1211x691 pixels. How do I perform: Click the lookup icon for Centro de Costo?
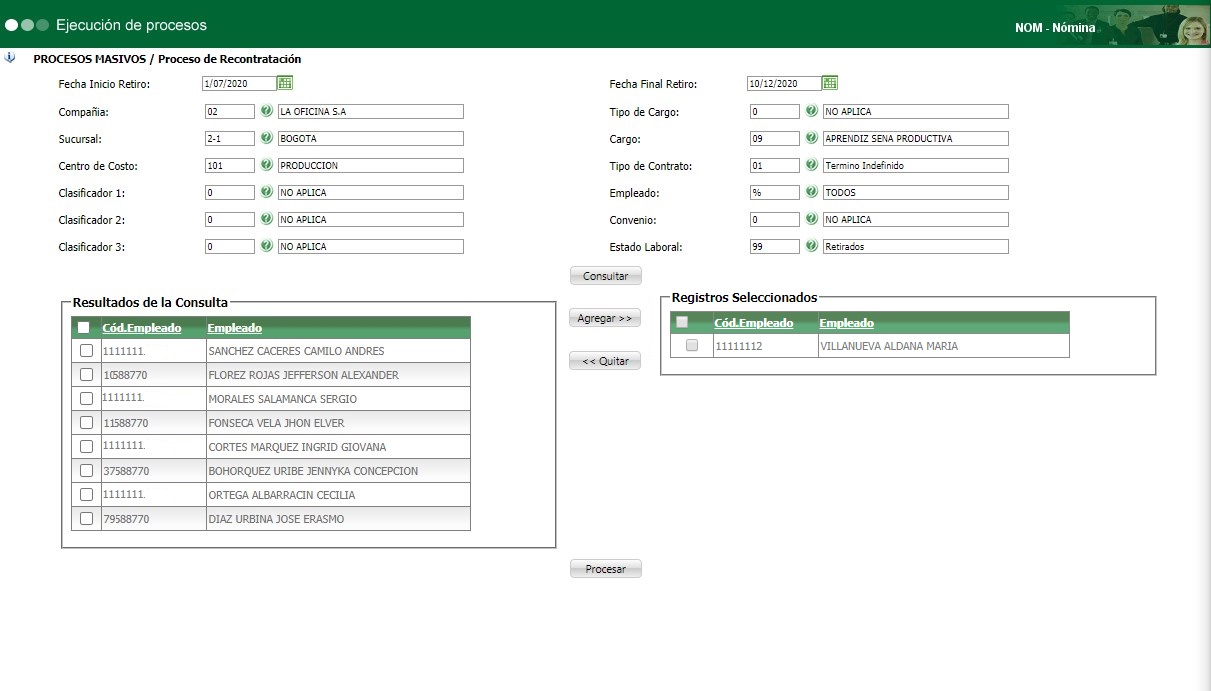266,165
